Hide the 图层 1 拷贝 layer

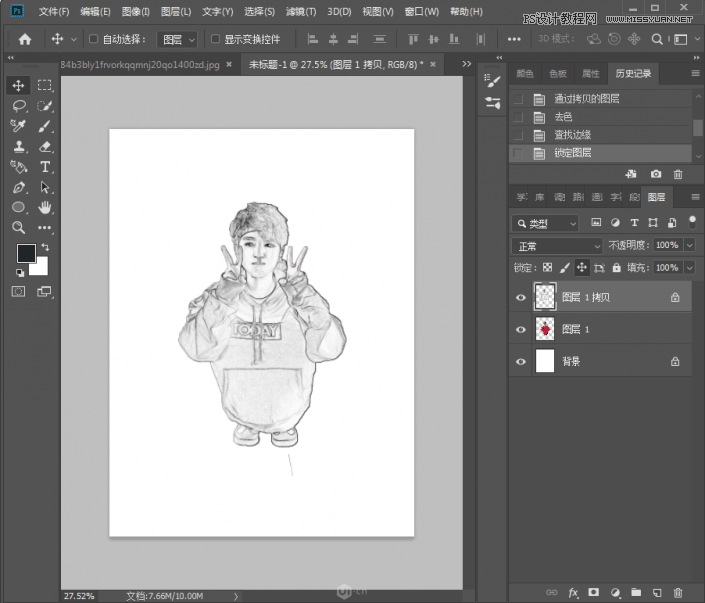pos(521,297)
